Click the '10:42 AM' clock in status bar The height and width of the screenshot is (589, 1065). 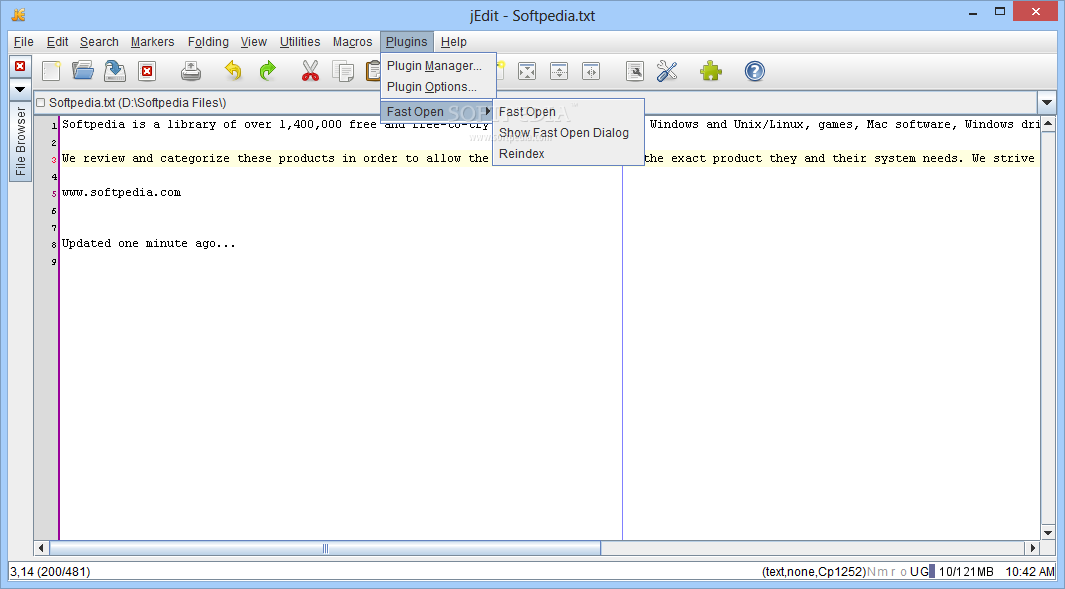click(1030, 572)
